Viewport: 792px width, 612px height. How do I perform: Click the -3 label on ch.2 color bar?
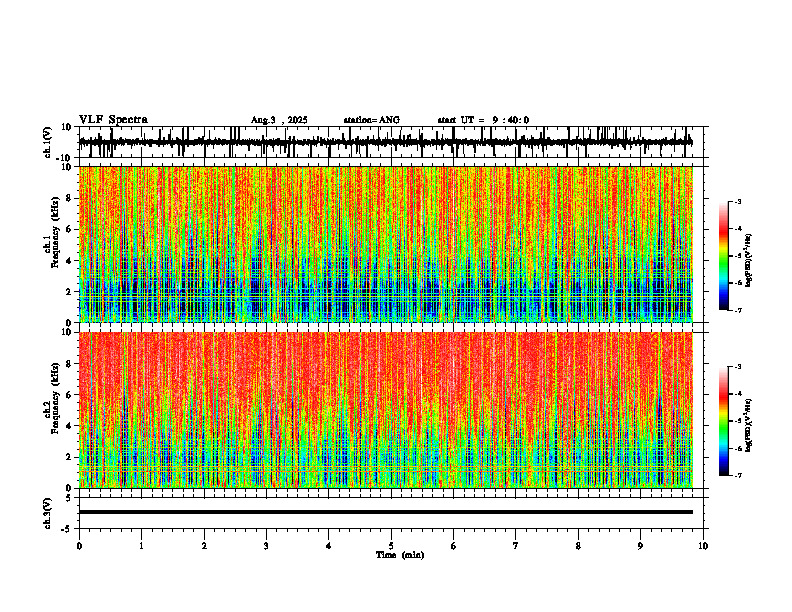pos(738,367)
